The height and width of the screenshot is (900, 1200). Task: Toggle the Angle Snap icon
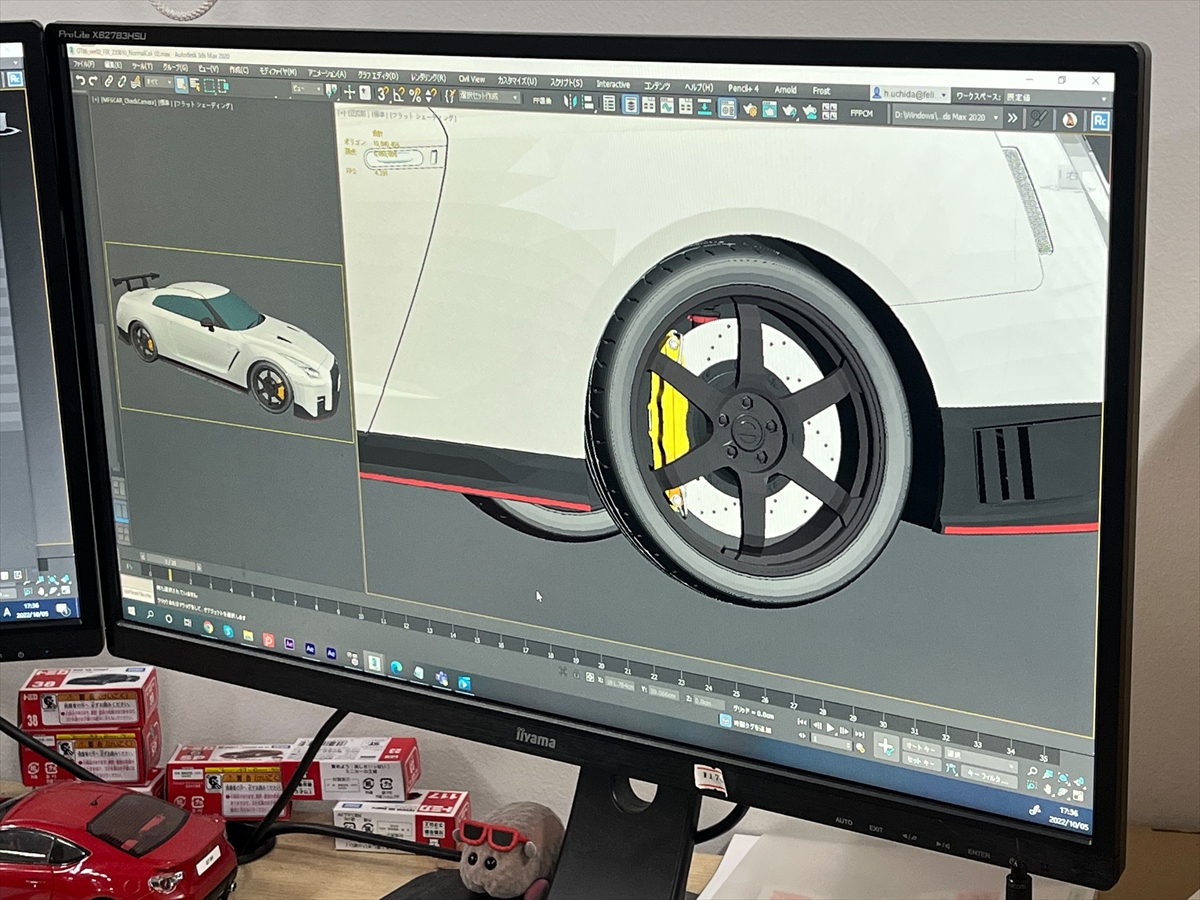pos(398,95)
